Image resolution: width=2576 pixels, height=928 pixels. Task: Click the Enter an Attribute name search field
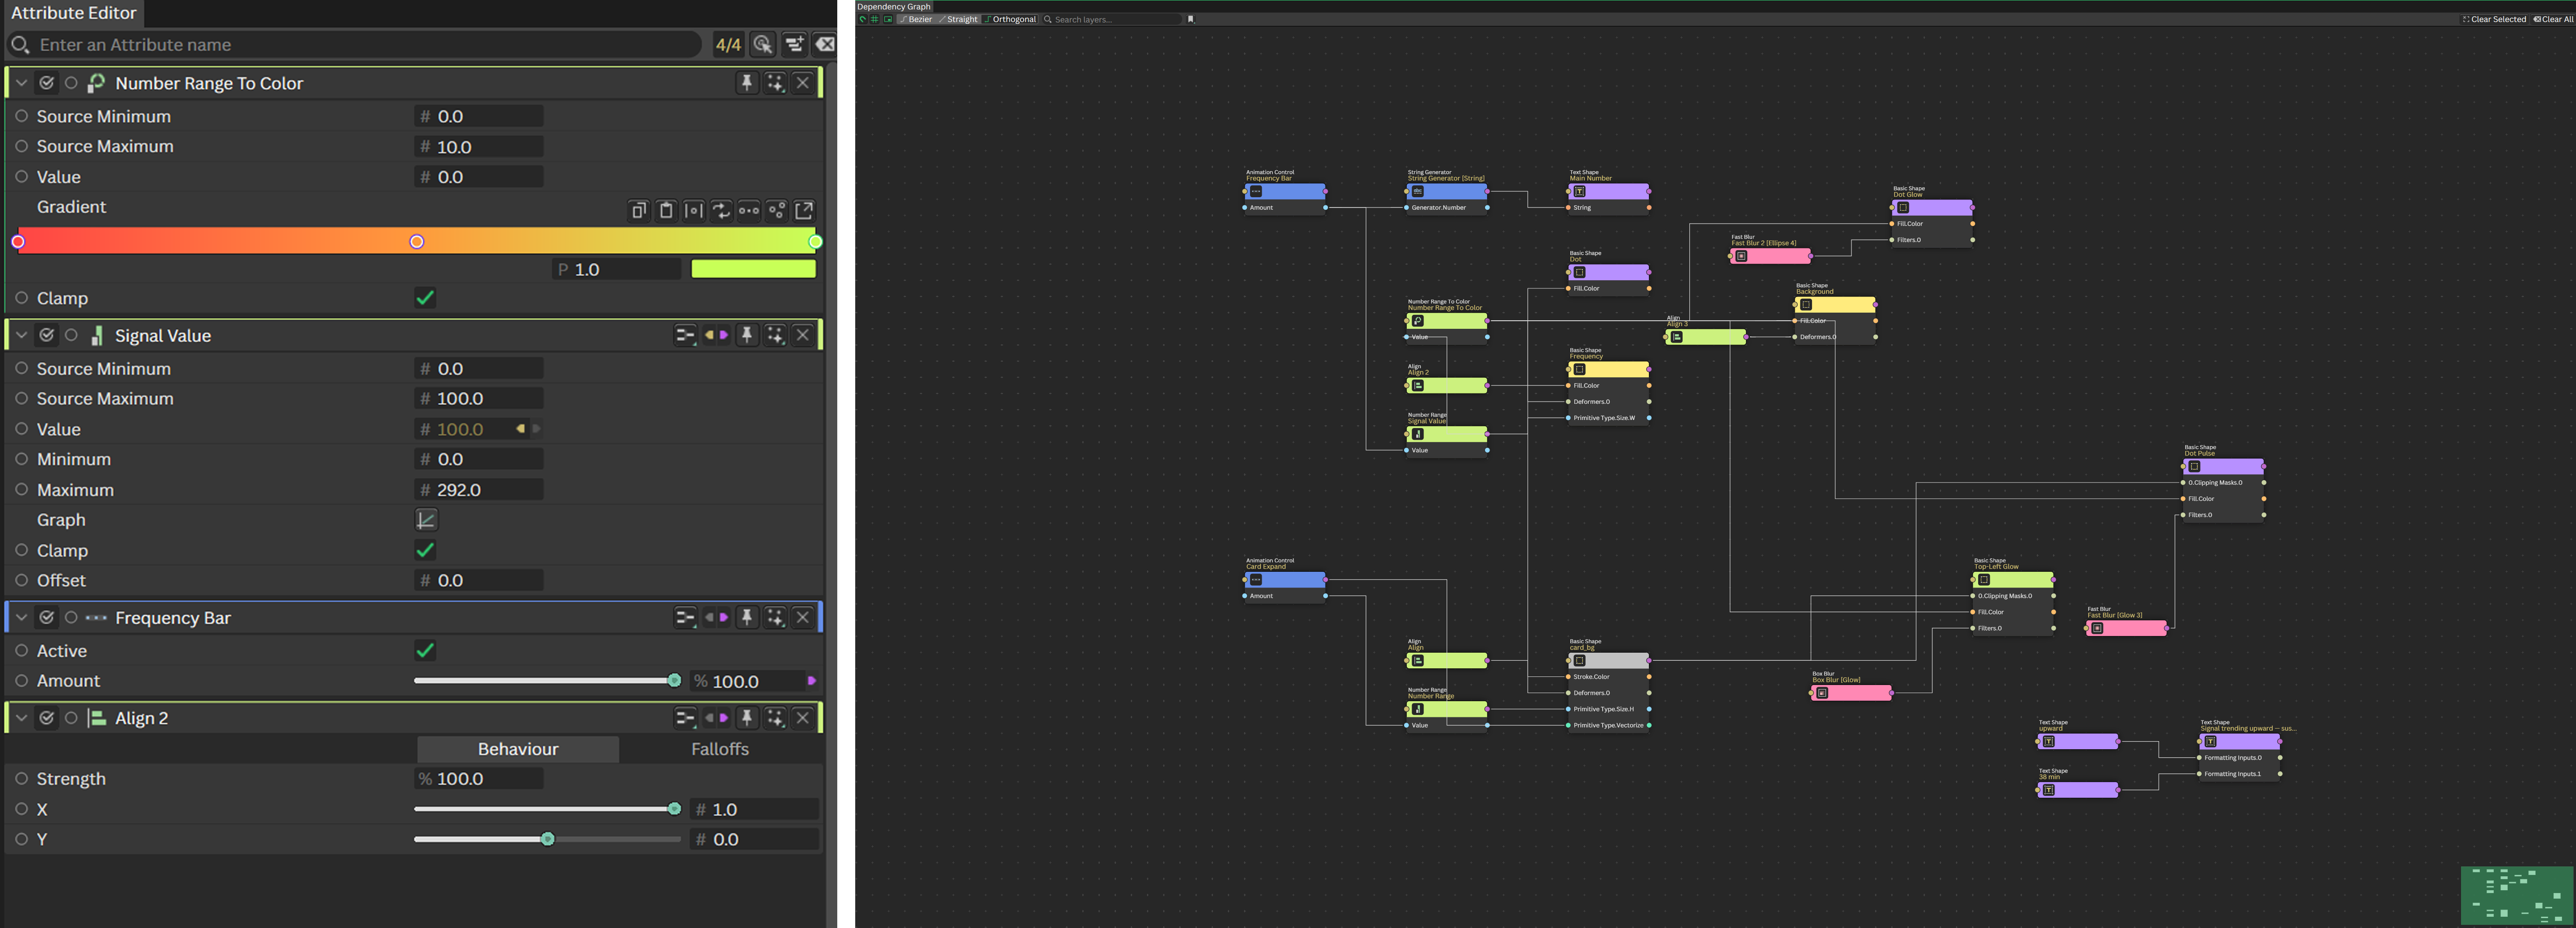click(355, 44)
